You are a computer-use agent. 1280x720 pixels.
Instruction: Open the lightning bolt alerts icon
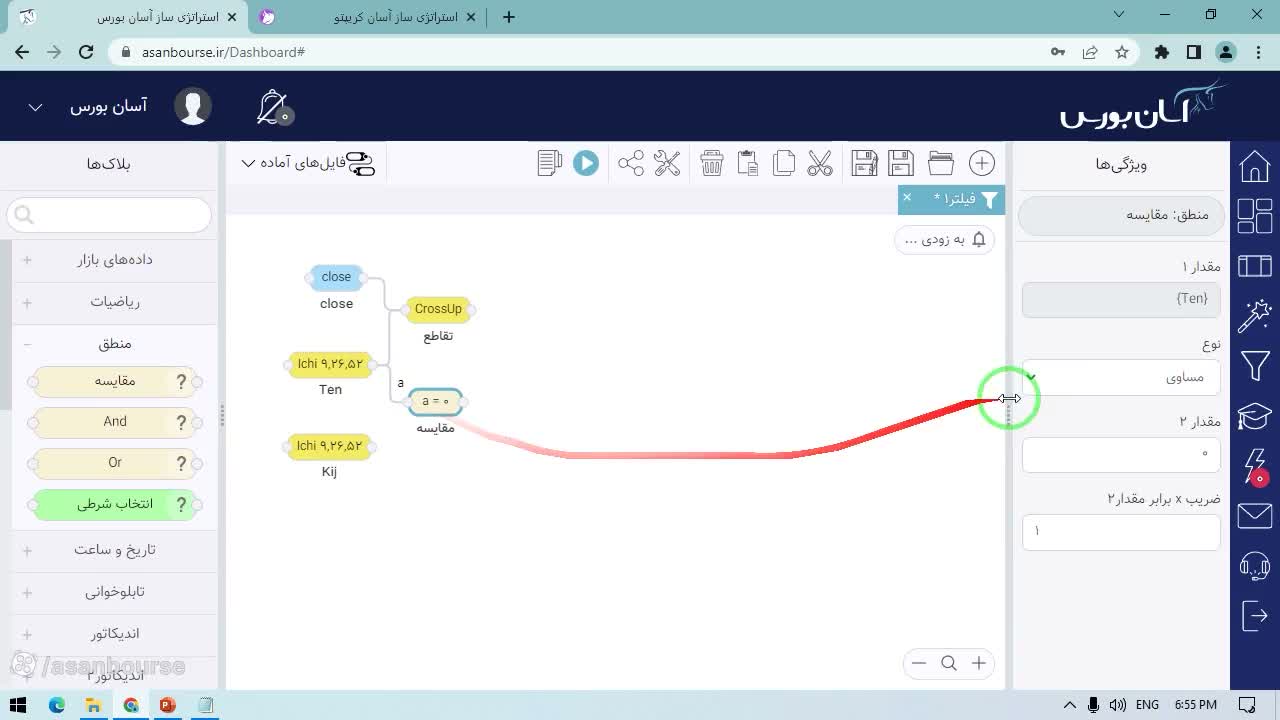pos(1255,466)
